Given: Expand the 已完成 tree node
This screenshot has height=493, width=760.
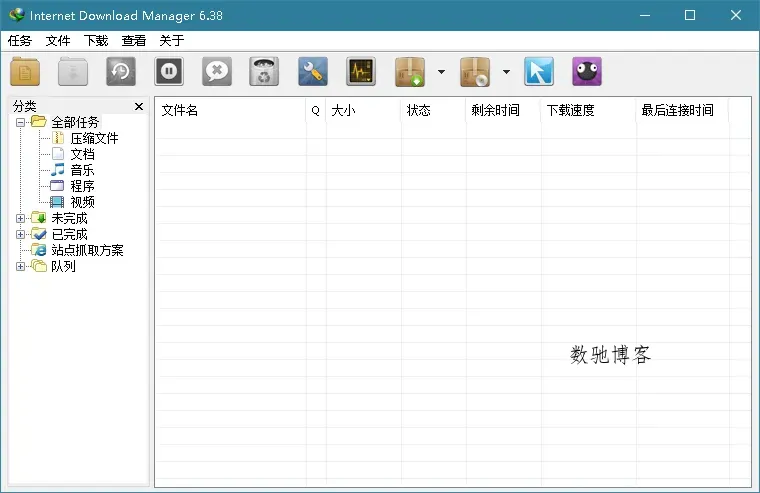Looking at the screenshot, I should (x=20, y=234).
